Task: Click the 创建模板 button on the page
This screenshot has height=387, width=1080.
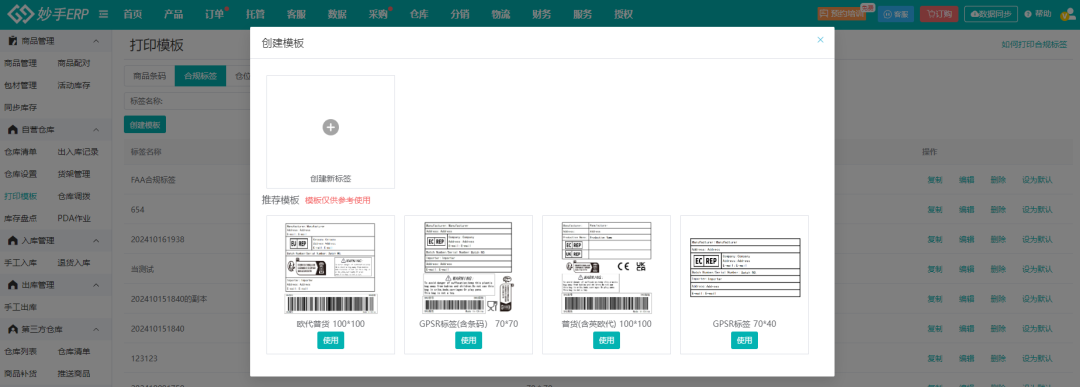Action: 145,125
